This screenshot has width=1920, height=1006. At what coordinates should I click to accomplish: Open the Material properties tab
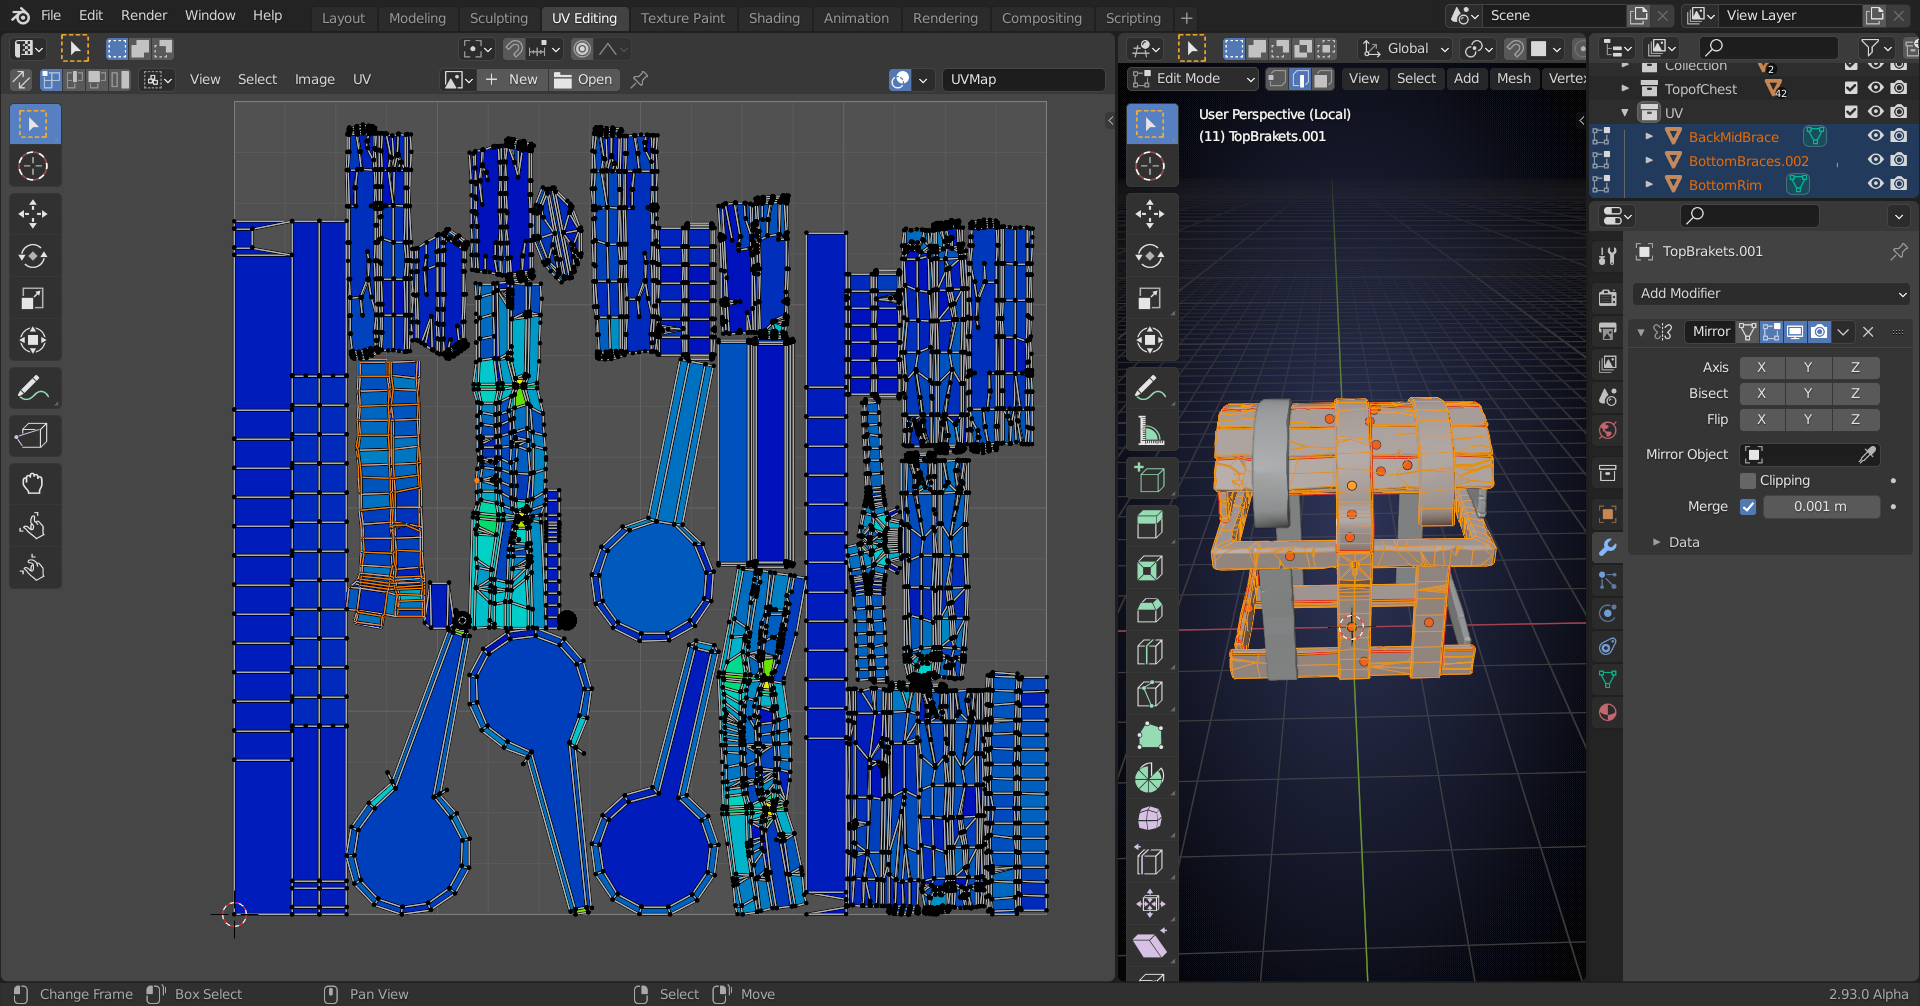click(1608, 712)
